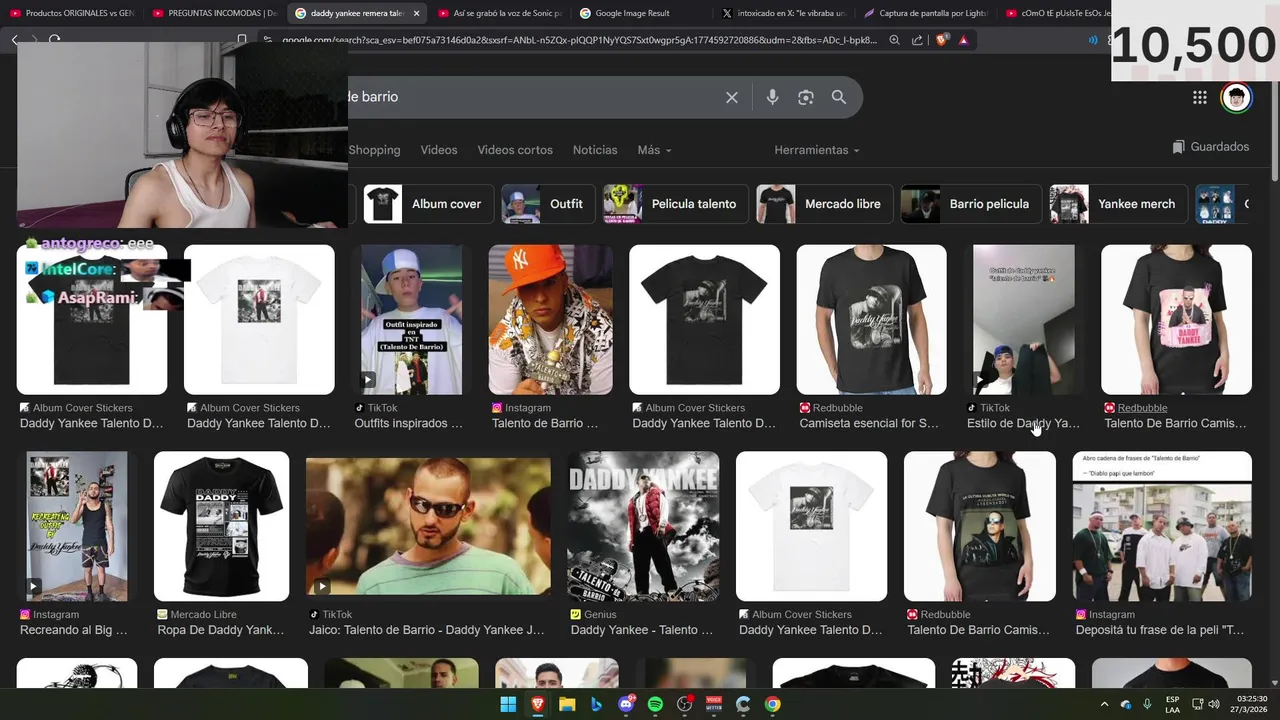This screenshot has height=720, width=1280.
Task: Click Brave browser taskbar icon
Action: (538, 704)
